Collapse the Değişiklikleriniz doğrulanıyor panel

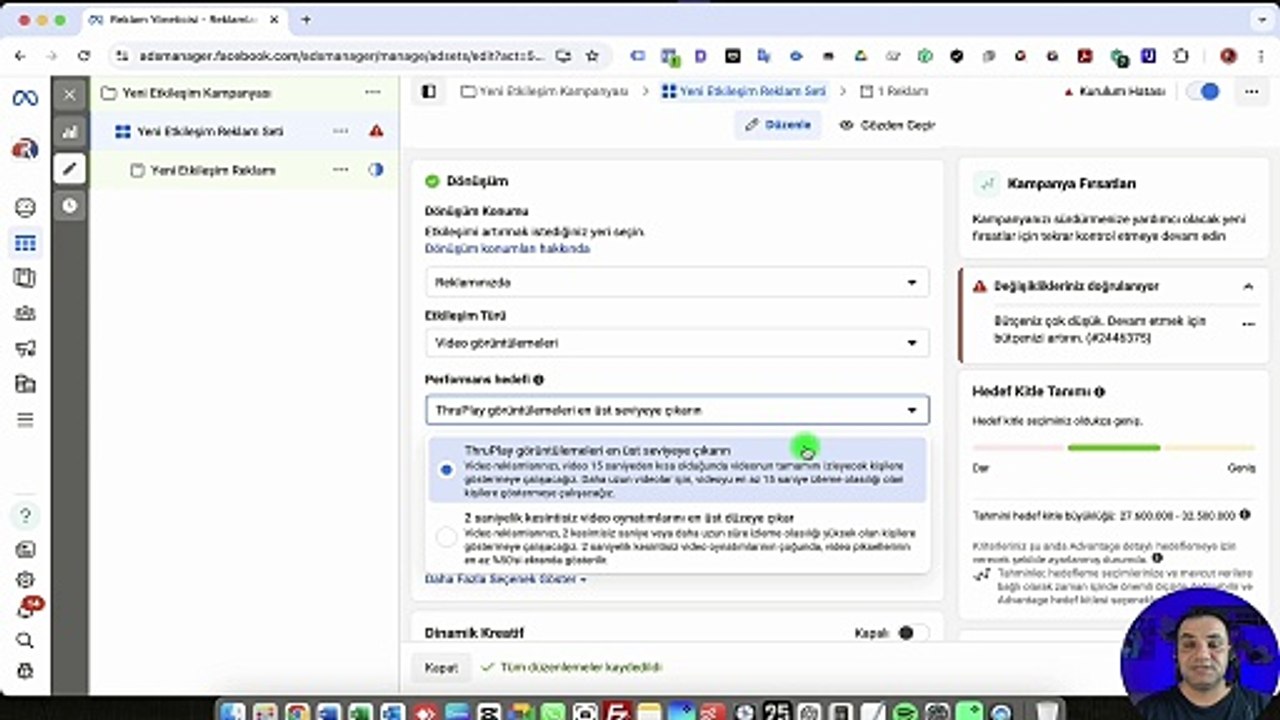tap(1248, 286)
